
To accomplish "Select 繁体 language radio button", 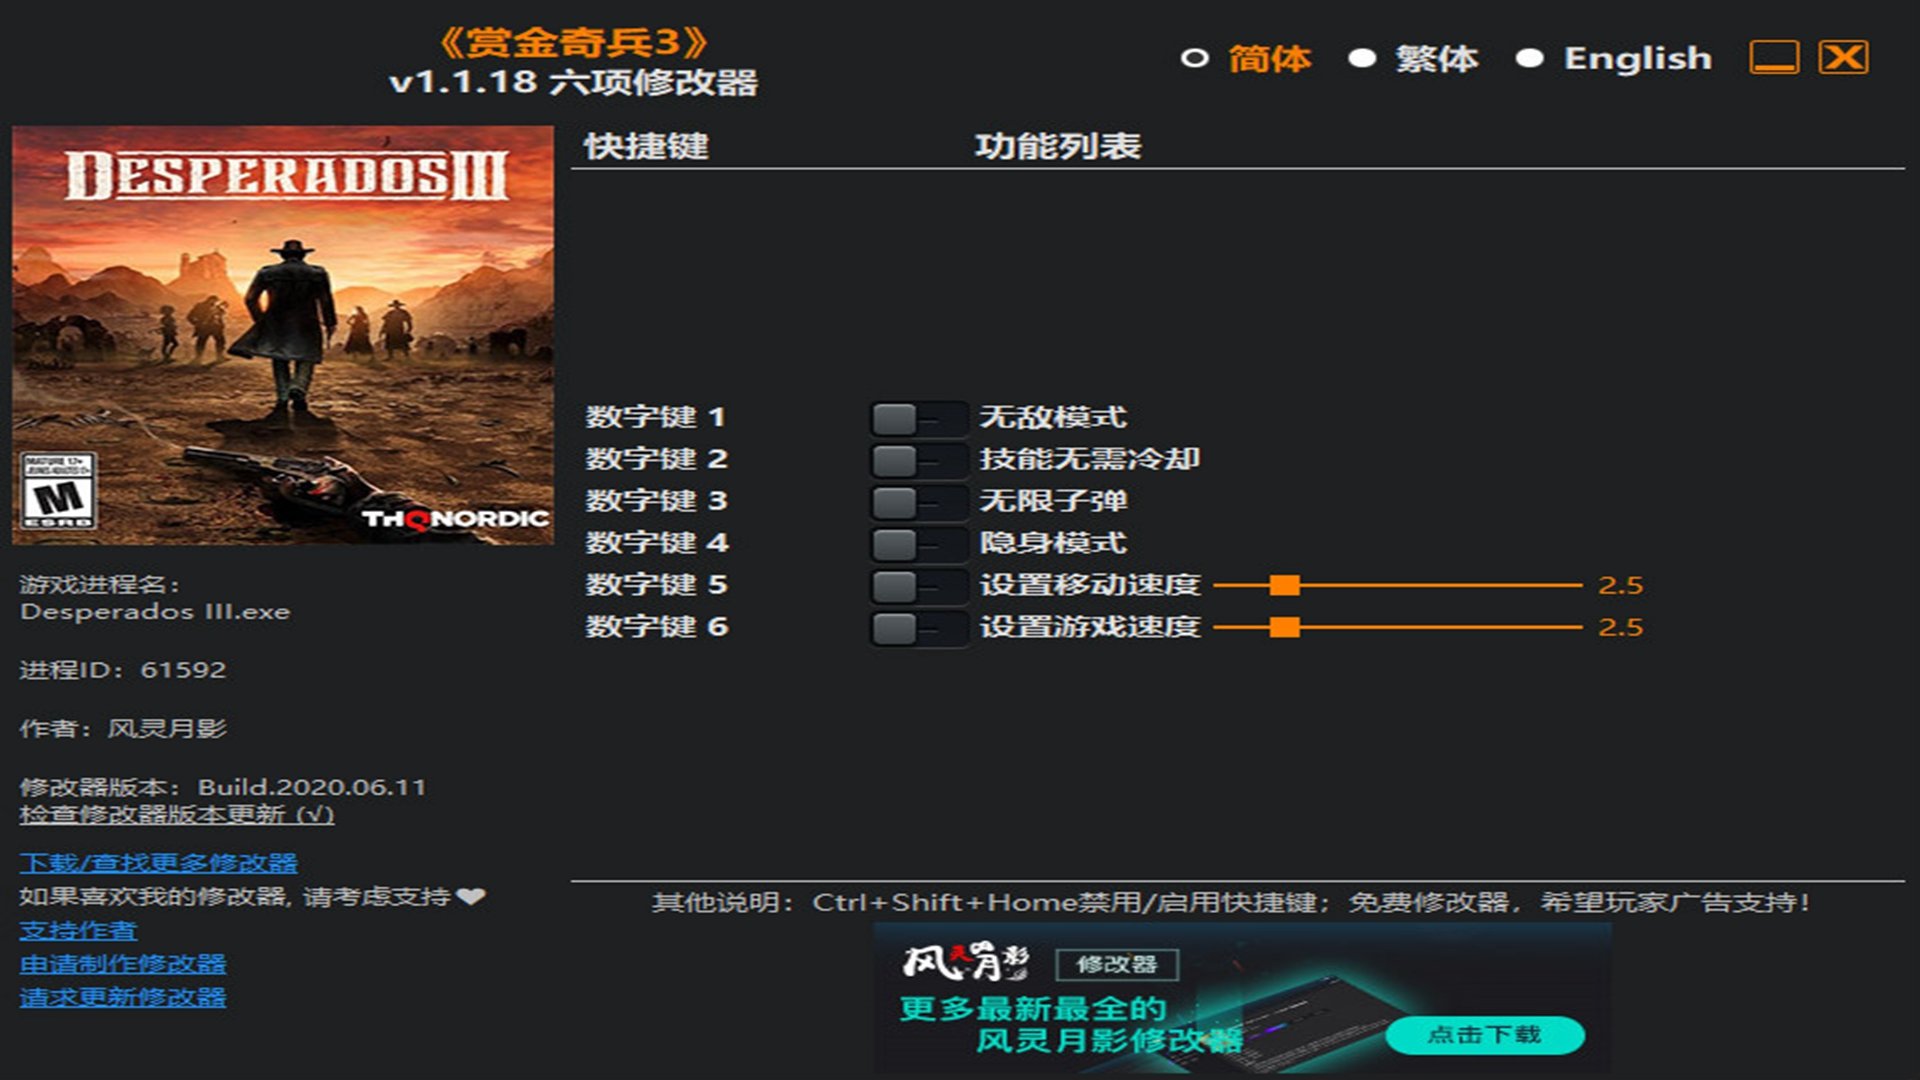I will 1361,58.
